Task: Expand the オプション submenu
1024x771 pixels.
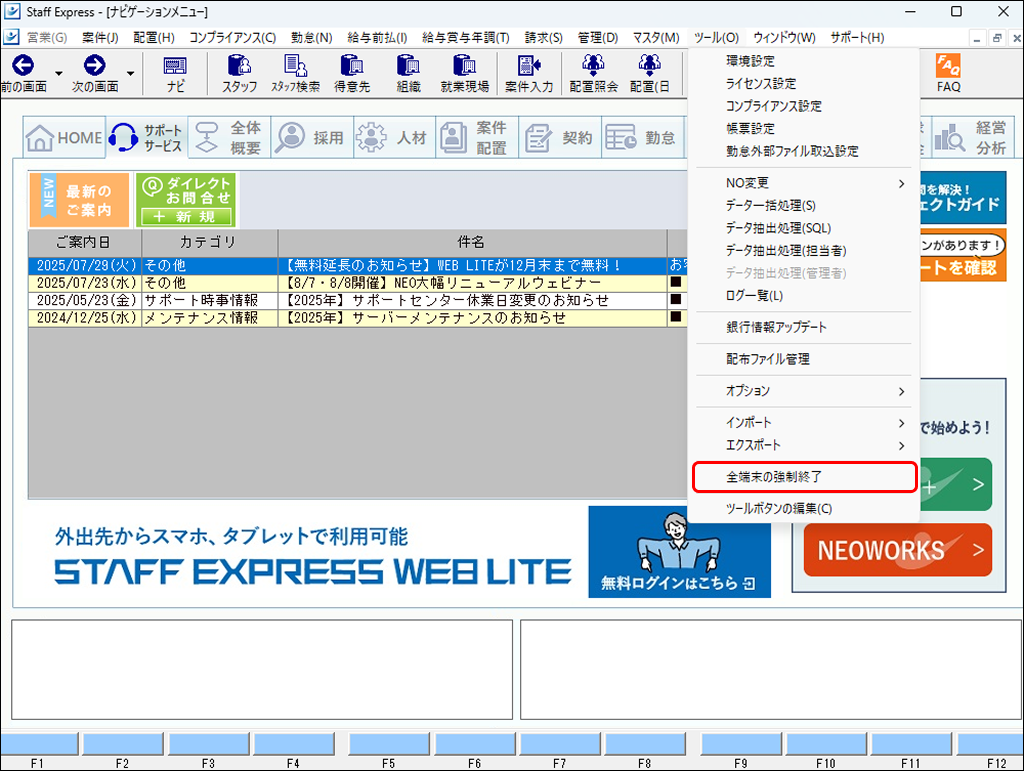Action: point(803,391)
